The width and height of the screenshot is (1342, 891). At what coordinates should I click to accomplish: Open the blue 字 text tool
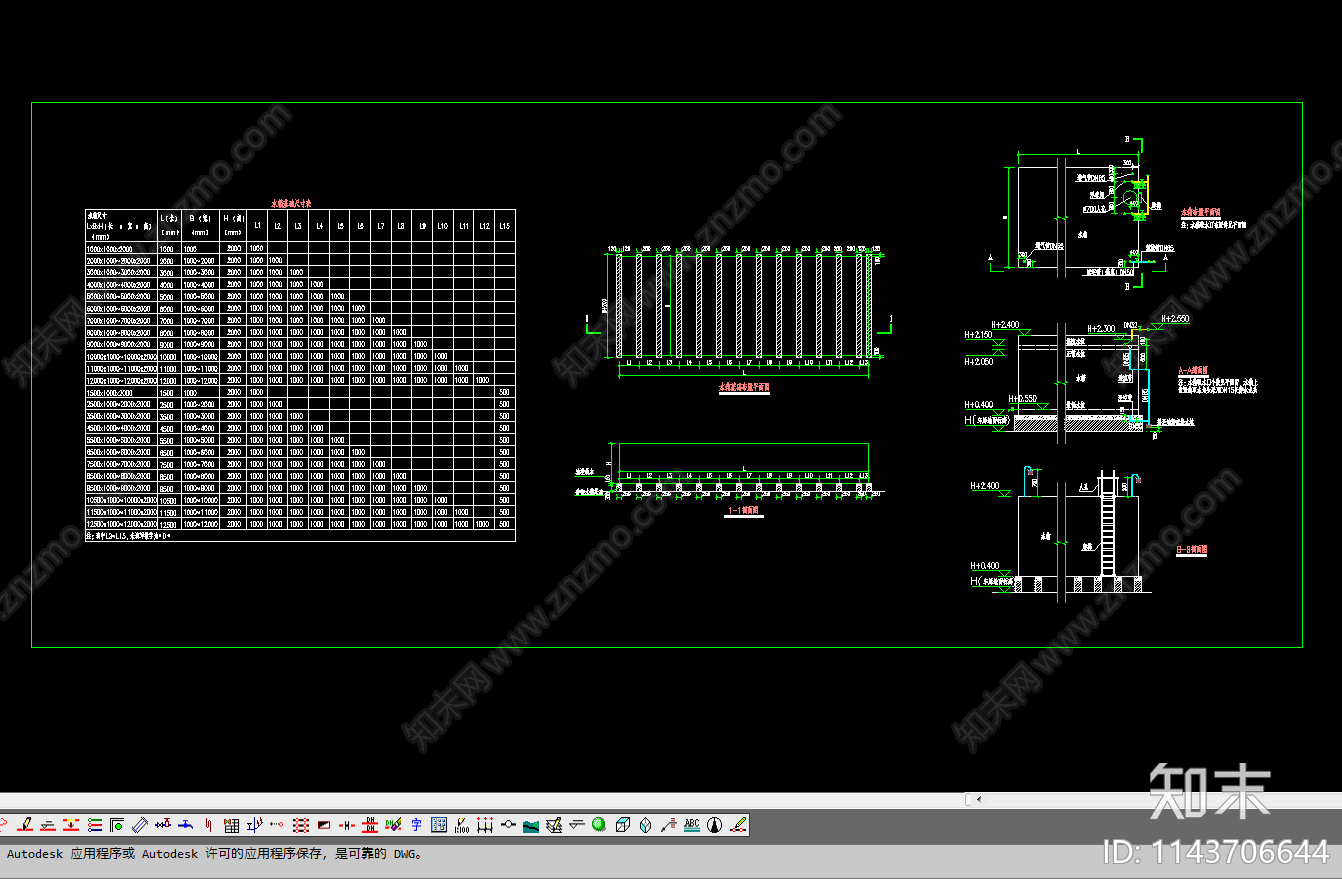[416, 825]
